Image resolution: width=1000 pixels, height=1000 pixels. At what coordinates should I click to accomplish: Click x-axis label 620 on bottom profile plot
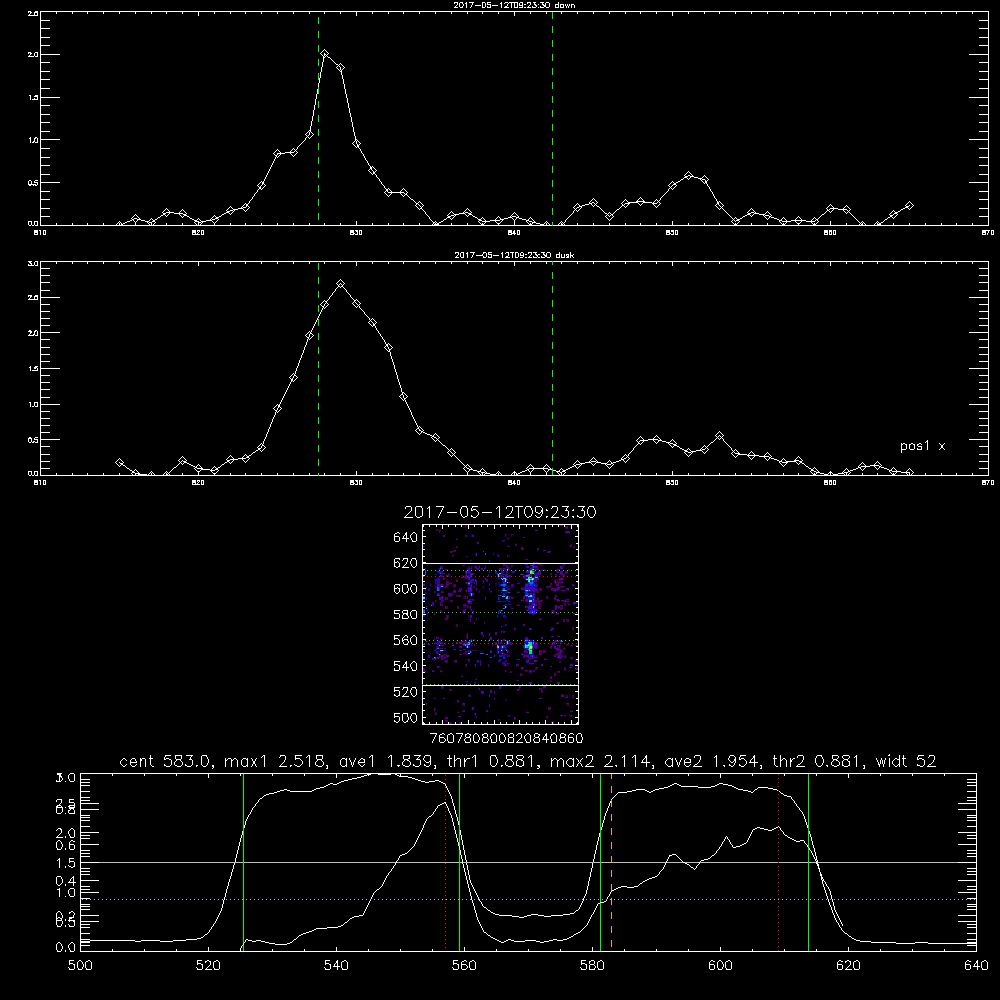click(x=848, y=966)
